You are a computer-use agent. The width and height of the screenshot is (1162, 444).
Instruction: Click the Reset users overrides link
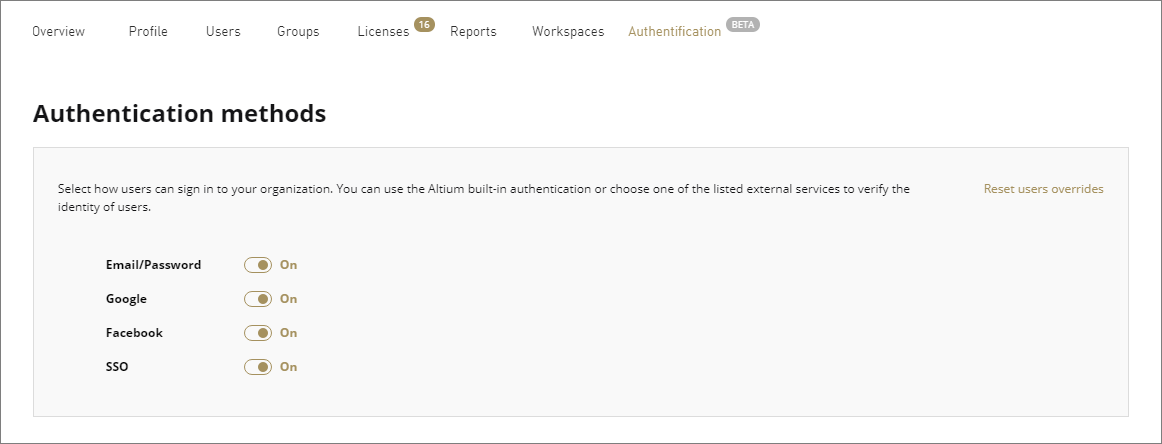[1043, 189]
